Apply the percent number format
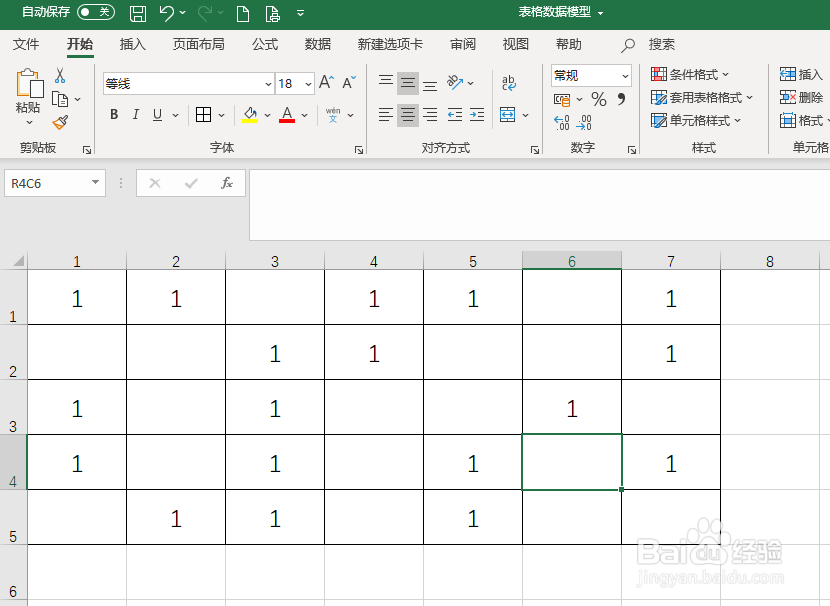830x606 pixels. click(x=597, y=97)
